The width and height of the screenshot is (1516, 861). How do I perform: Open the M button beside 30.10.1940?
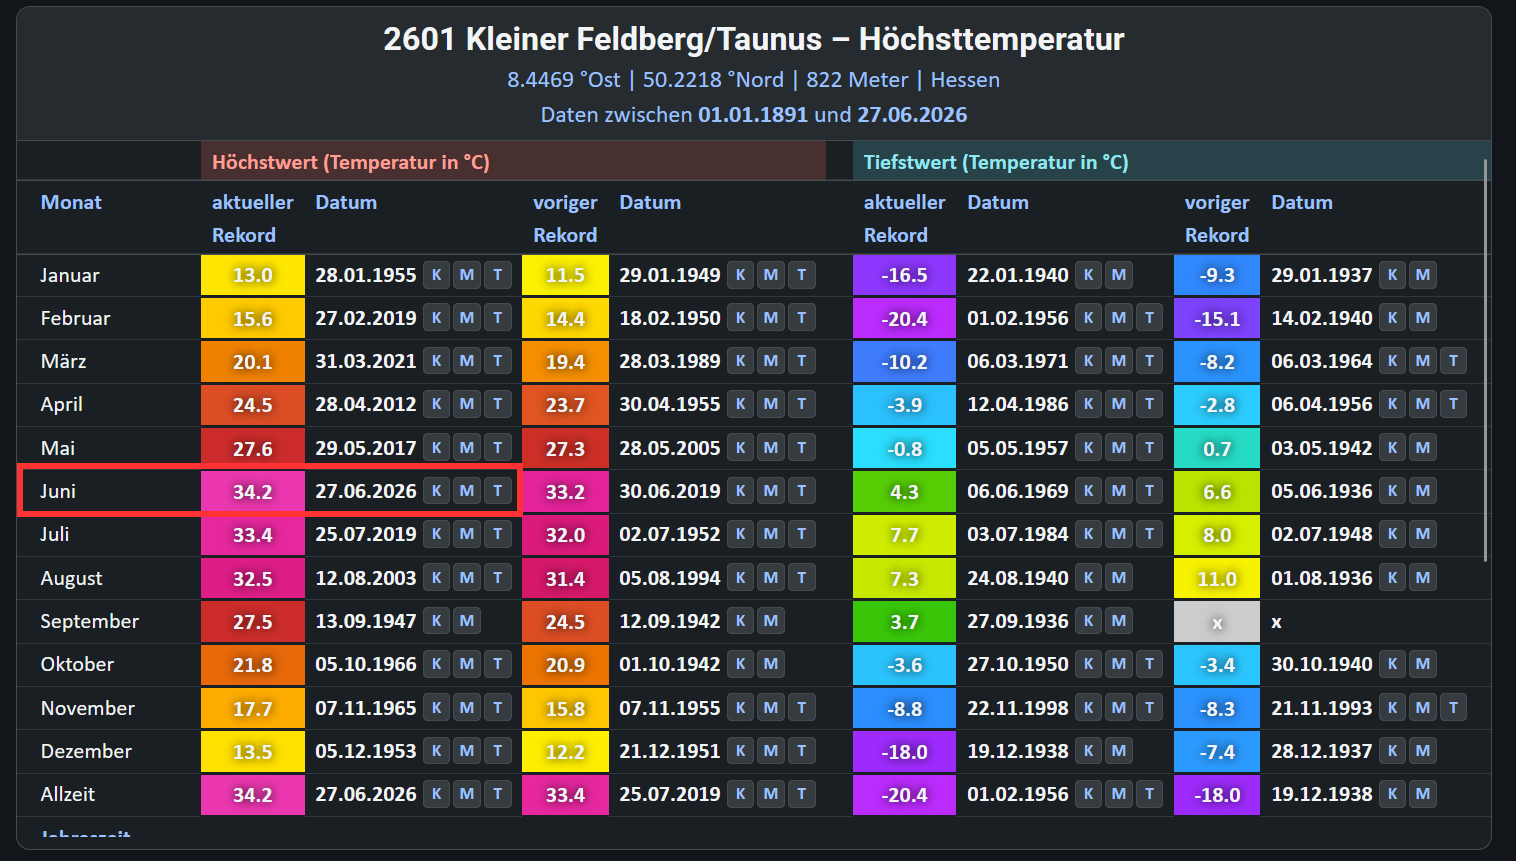coord(1423,664)
